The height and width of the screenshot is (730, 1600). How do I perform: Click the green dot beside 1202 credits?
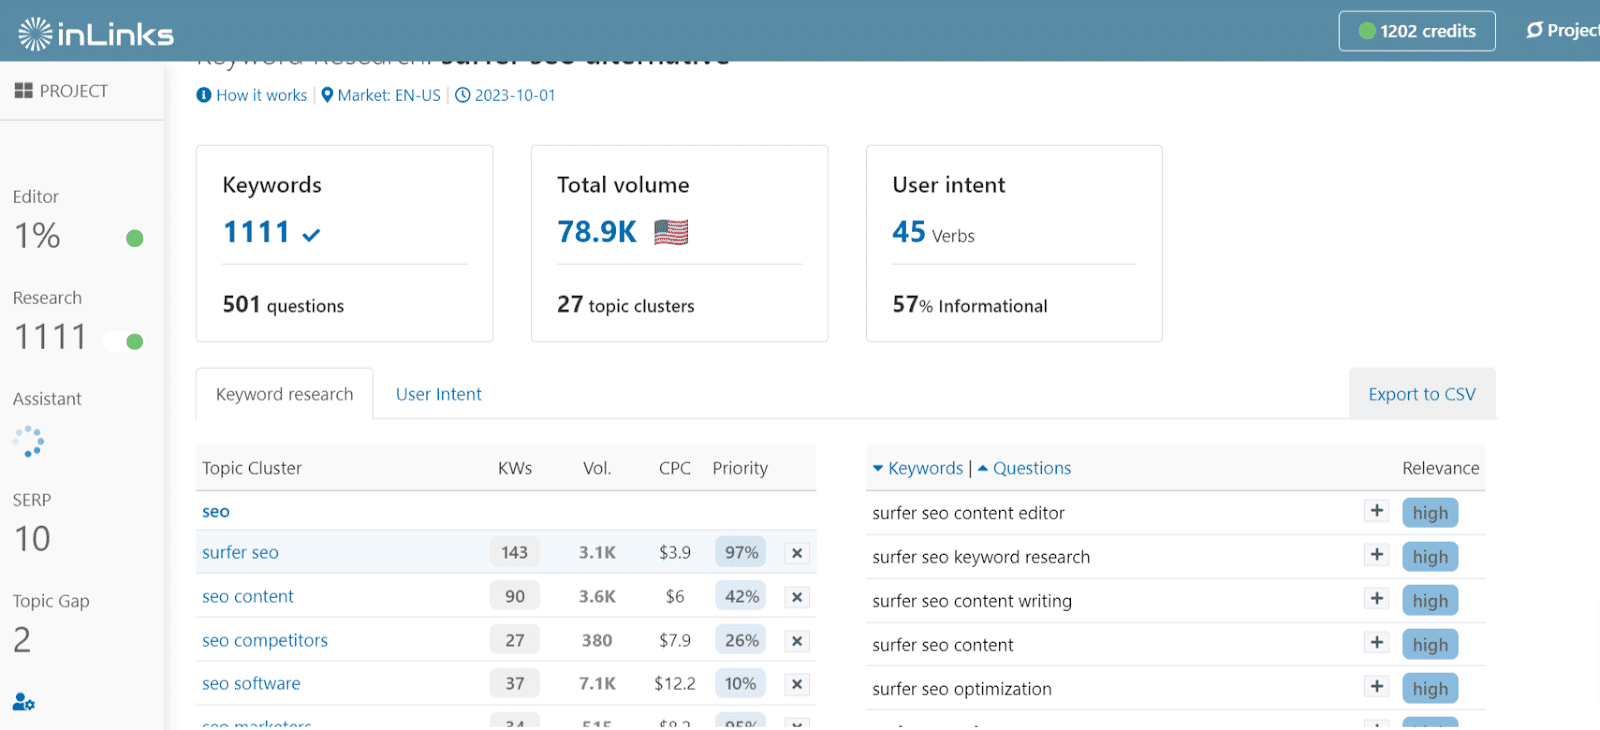point(1367,31)
